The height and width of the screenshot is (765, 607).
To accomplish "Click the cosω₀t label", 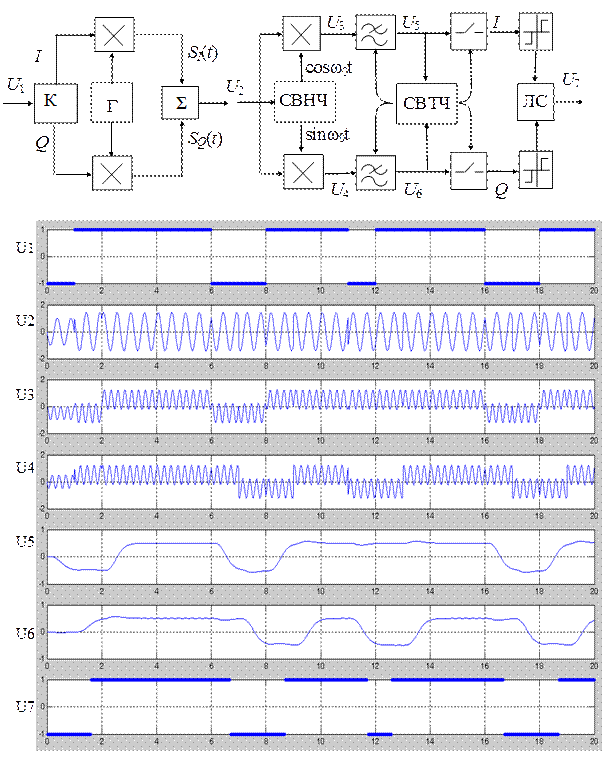I will pyautogui.click(x=328, y=68).
